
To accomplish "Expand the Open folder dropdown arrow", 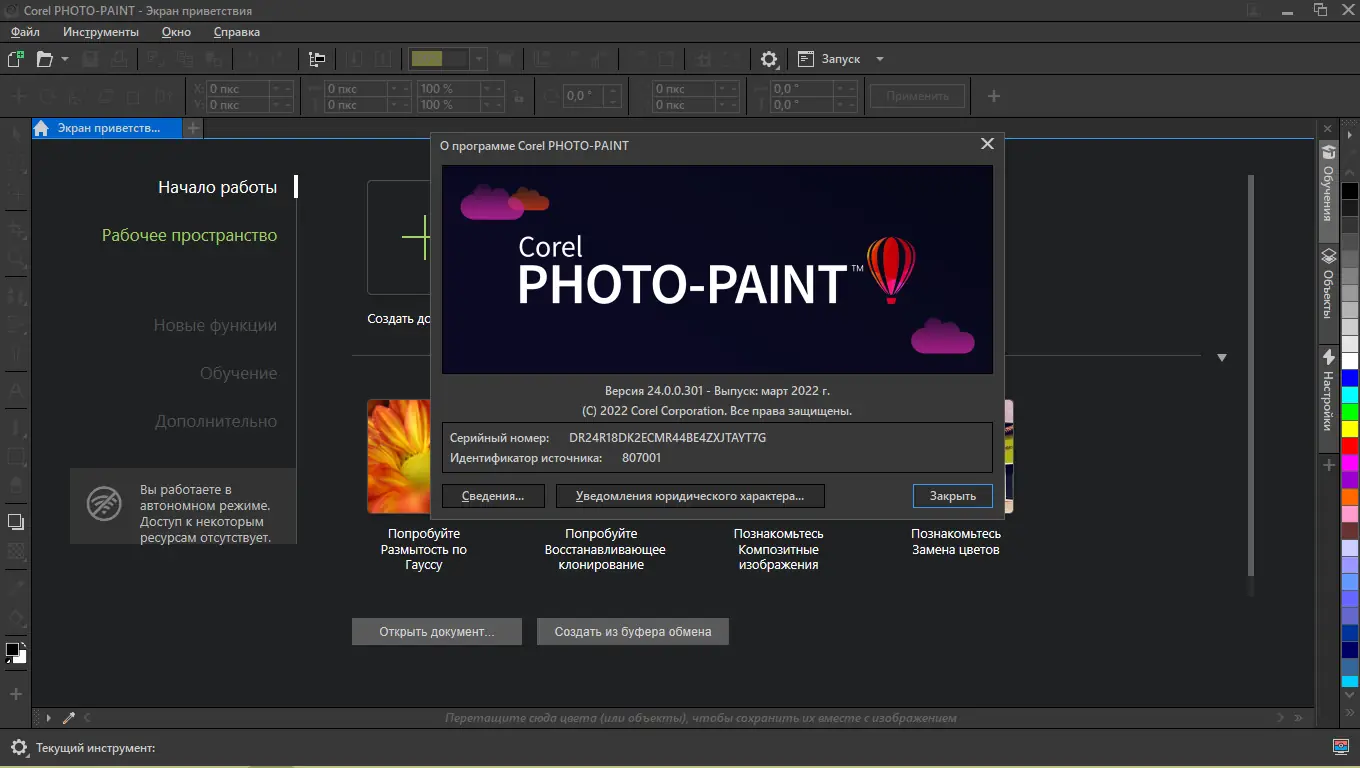I will click(x=65, y=59).
